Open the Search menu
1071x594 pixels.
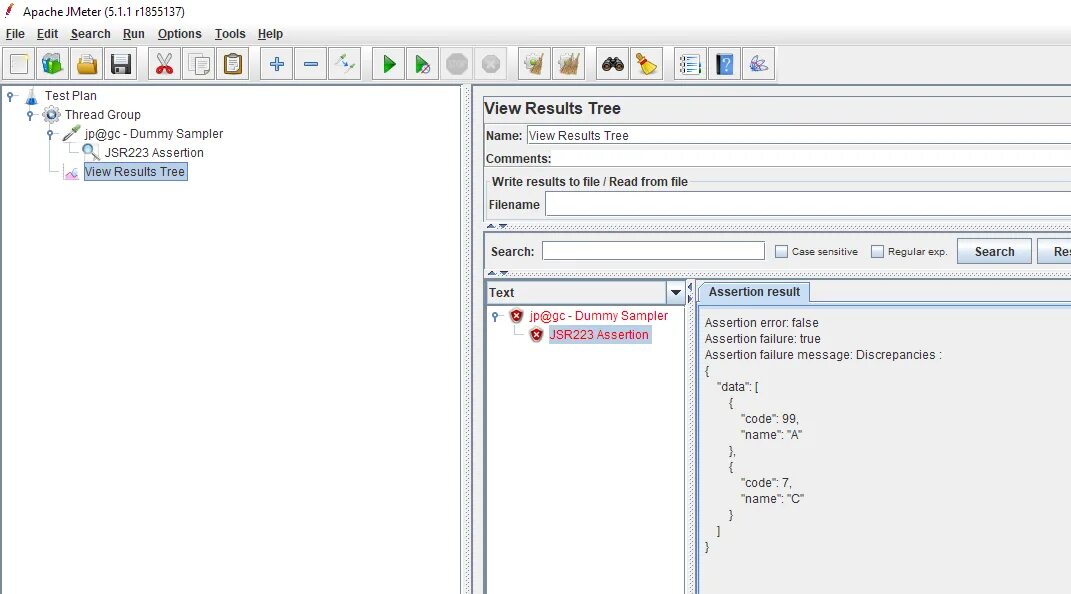tap(90, 33)
